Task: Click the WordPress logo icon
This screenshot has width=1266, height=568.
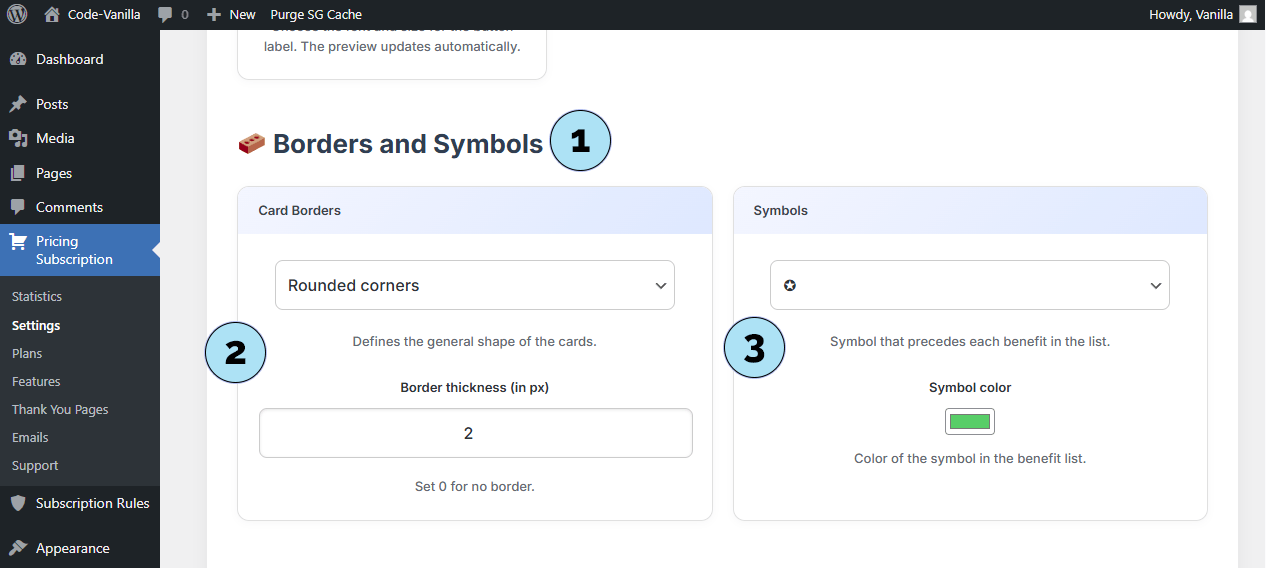Action: pyautogui.click(x=17, y=14)
